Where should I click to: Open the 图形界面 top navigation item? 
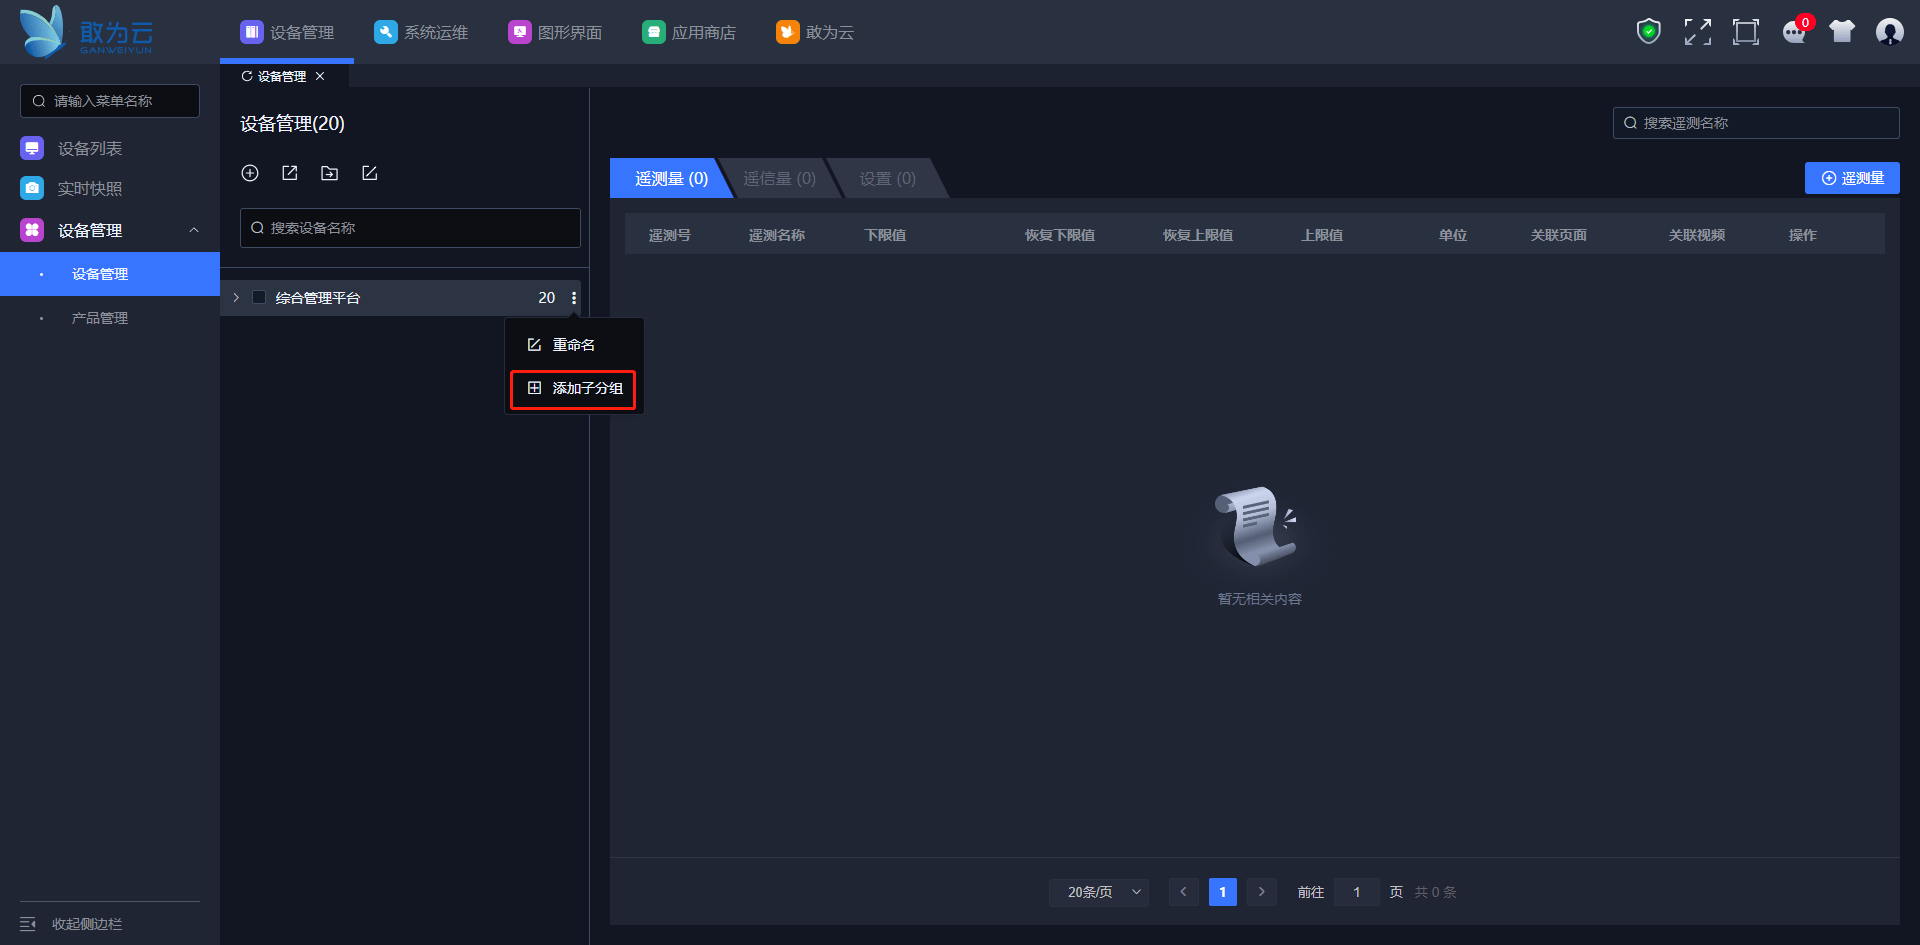pyautogui.click(x=555, y=32)
